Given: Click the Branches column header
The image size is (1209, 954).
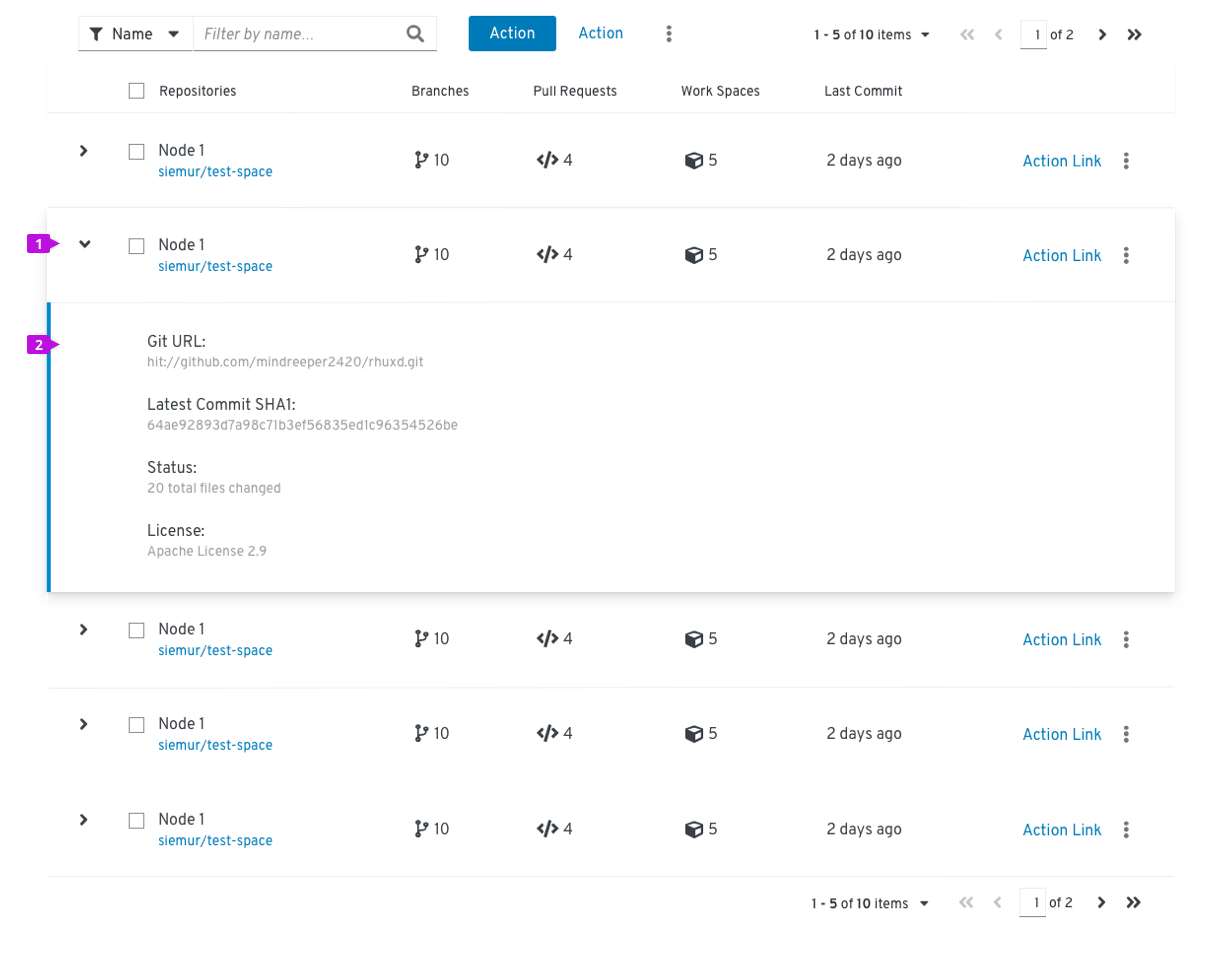Looking at the screenshot, I should [440, 91].
